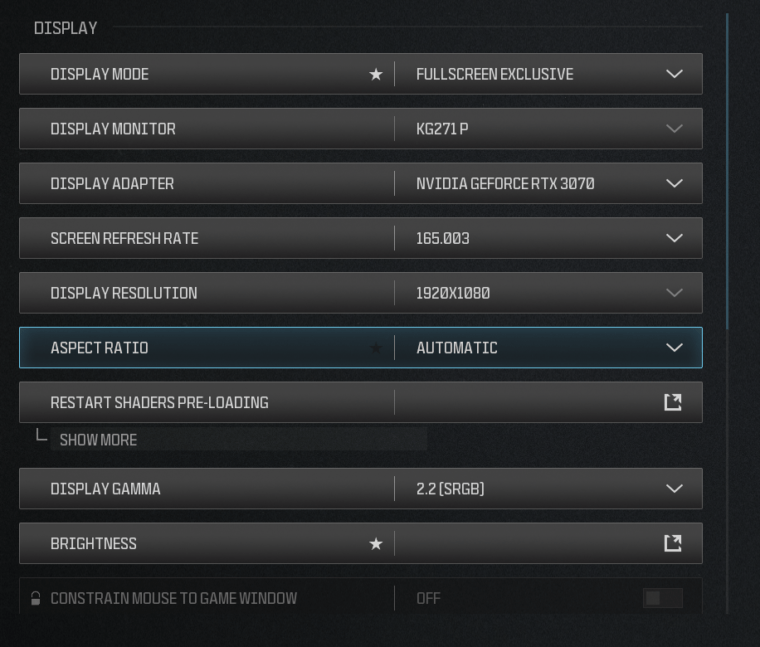Expand Screen Refresh Rate dropdown
Screen dimensions: 760x647
[674, 238]
